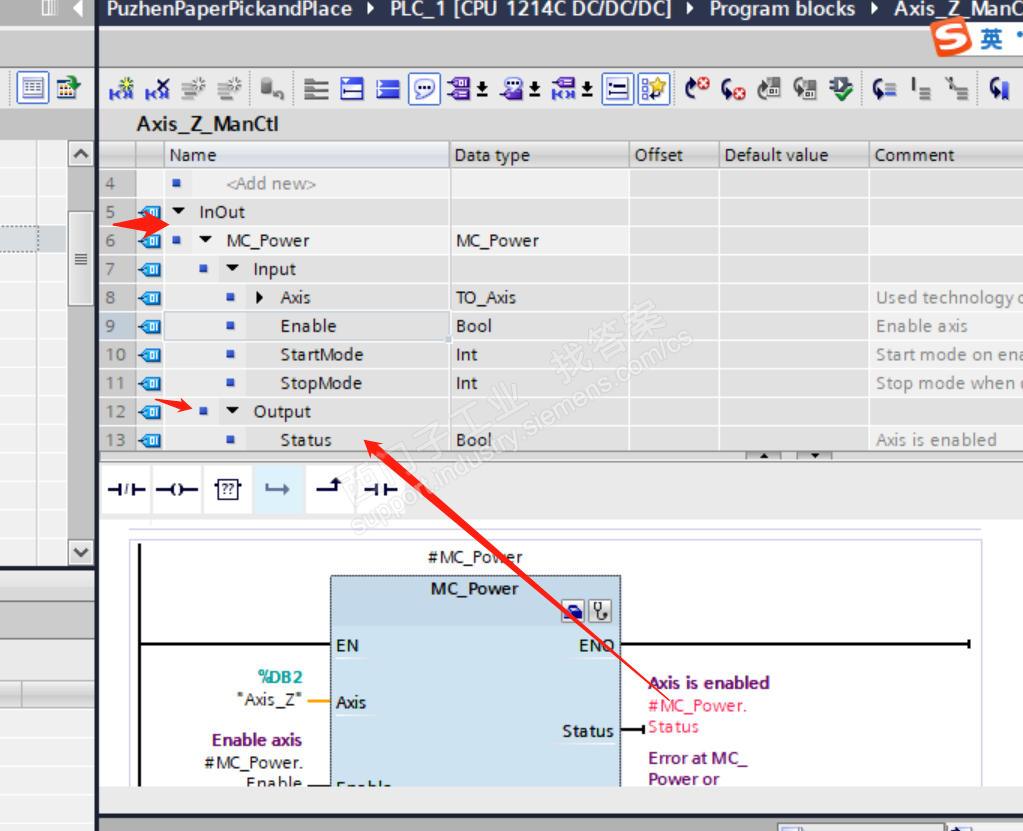1023x831 pixels.
Task: Click PLC_1 [CPU 1214C DC/DC/DC] breadcrumb
Action: 530,9
